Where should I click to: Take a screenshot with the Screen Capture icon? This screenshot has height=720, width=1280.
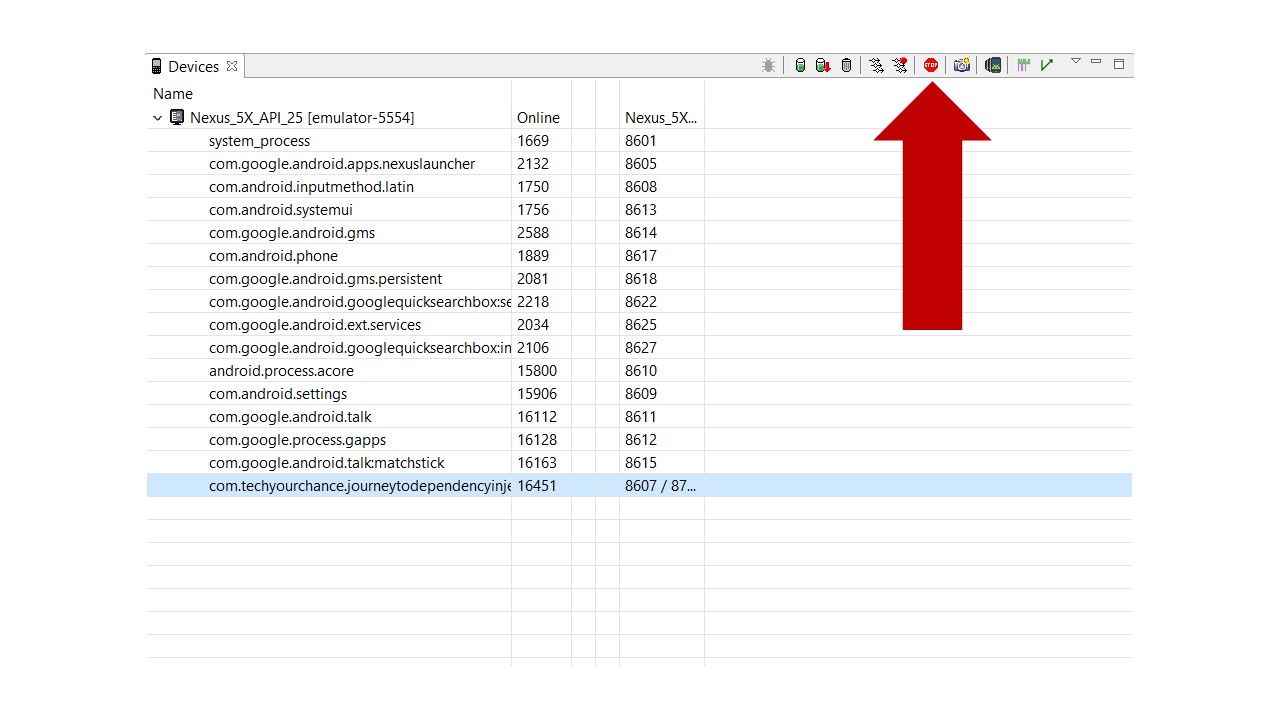click(962, 65)
